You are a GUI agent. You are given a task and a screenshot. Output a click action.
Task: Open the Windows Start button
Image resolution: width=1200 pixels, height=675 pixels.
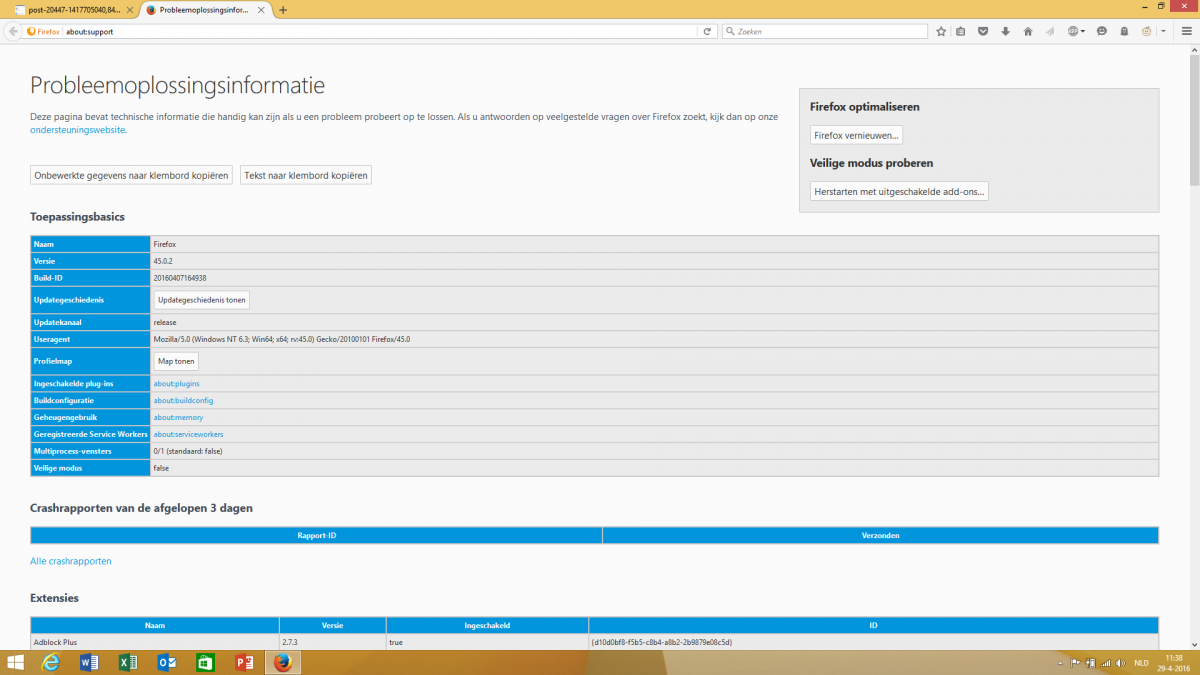(17, 662)
